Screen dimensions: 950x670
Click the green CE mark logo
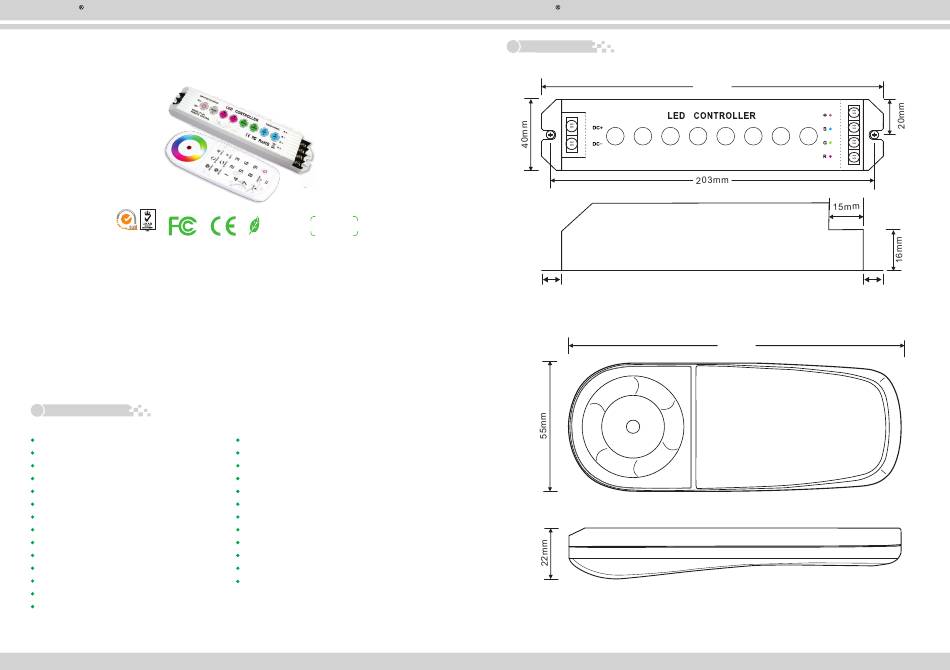pyautogui.click(x=223, y=226)
